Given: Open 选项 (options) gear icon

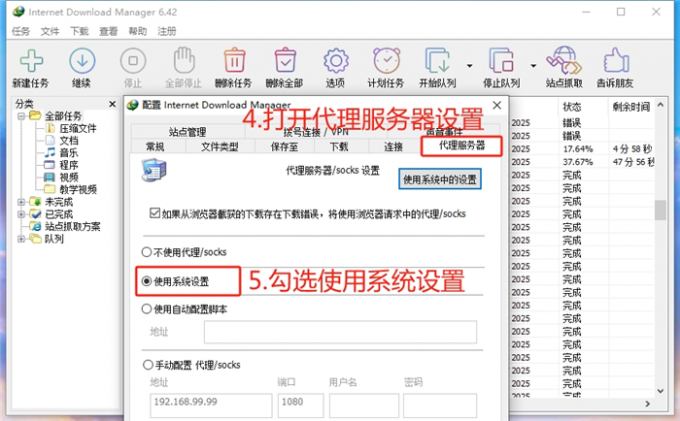Looking at the screenshot, I should pyautogui.click(x=336, y=61).
